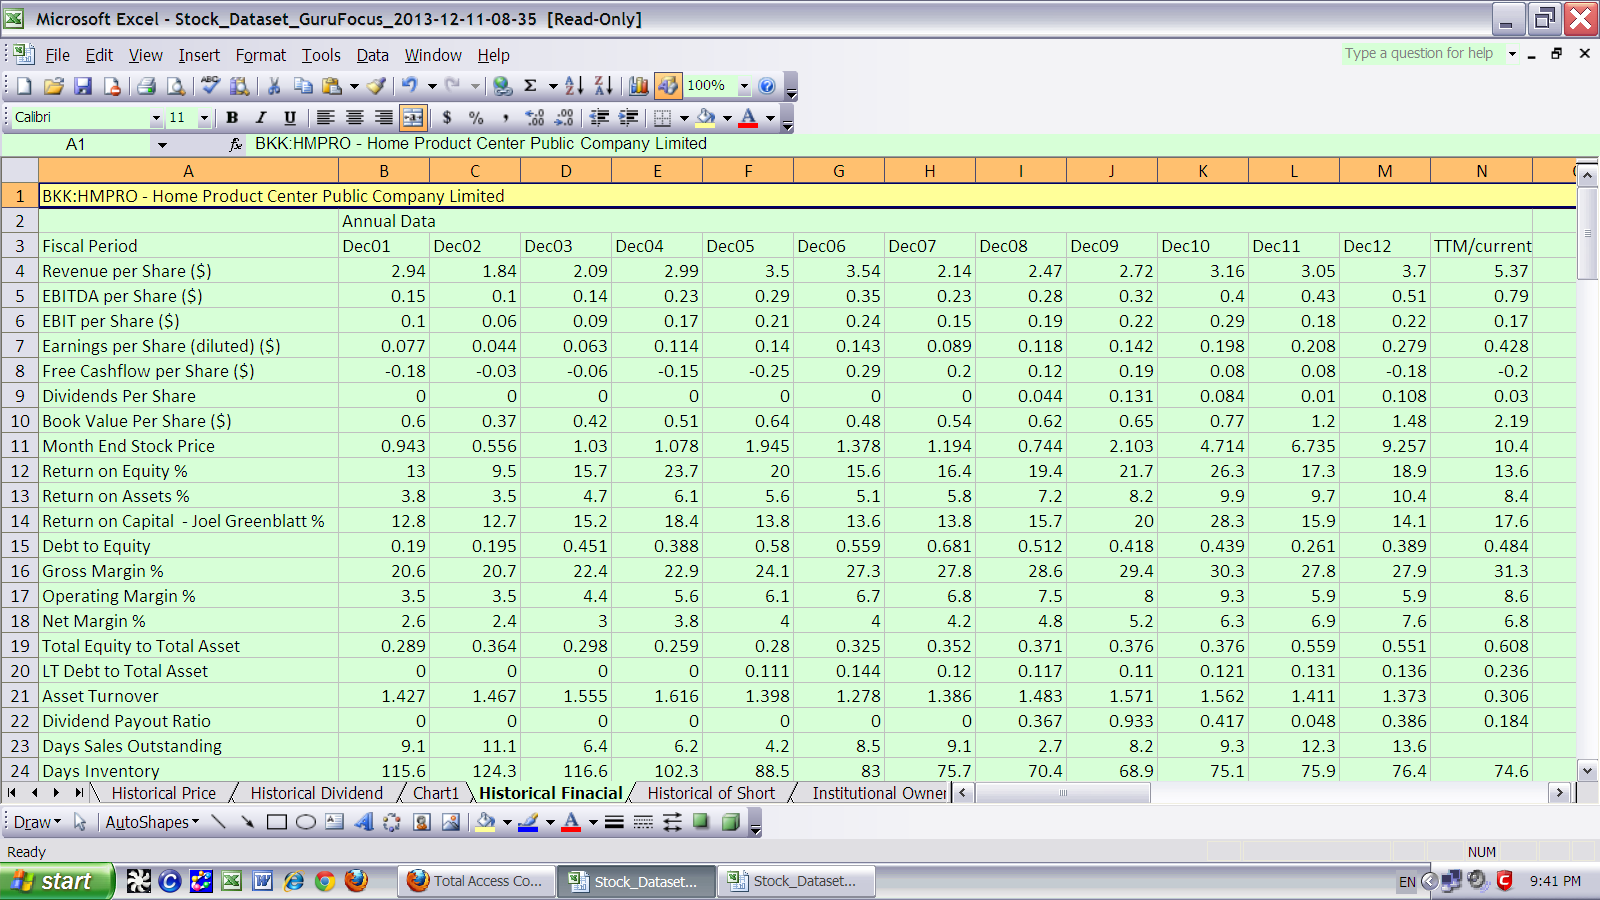Image resolution: width=1600 pixels, height=900 pixels.
Task: Apply blue Line Color in the Drawing toolbar
Action: pyautogui.click(x=528, y=822)
